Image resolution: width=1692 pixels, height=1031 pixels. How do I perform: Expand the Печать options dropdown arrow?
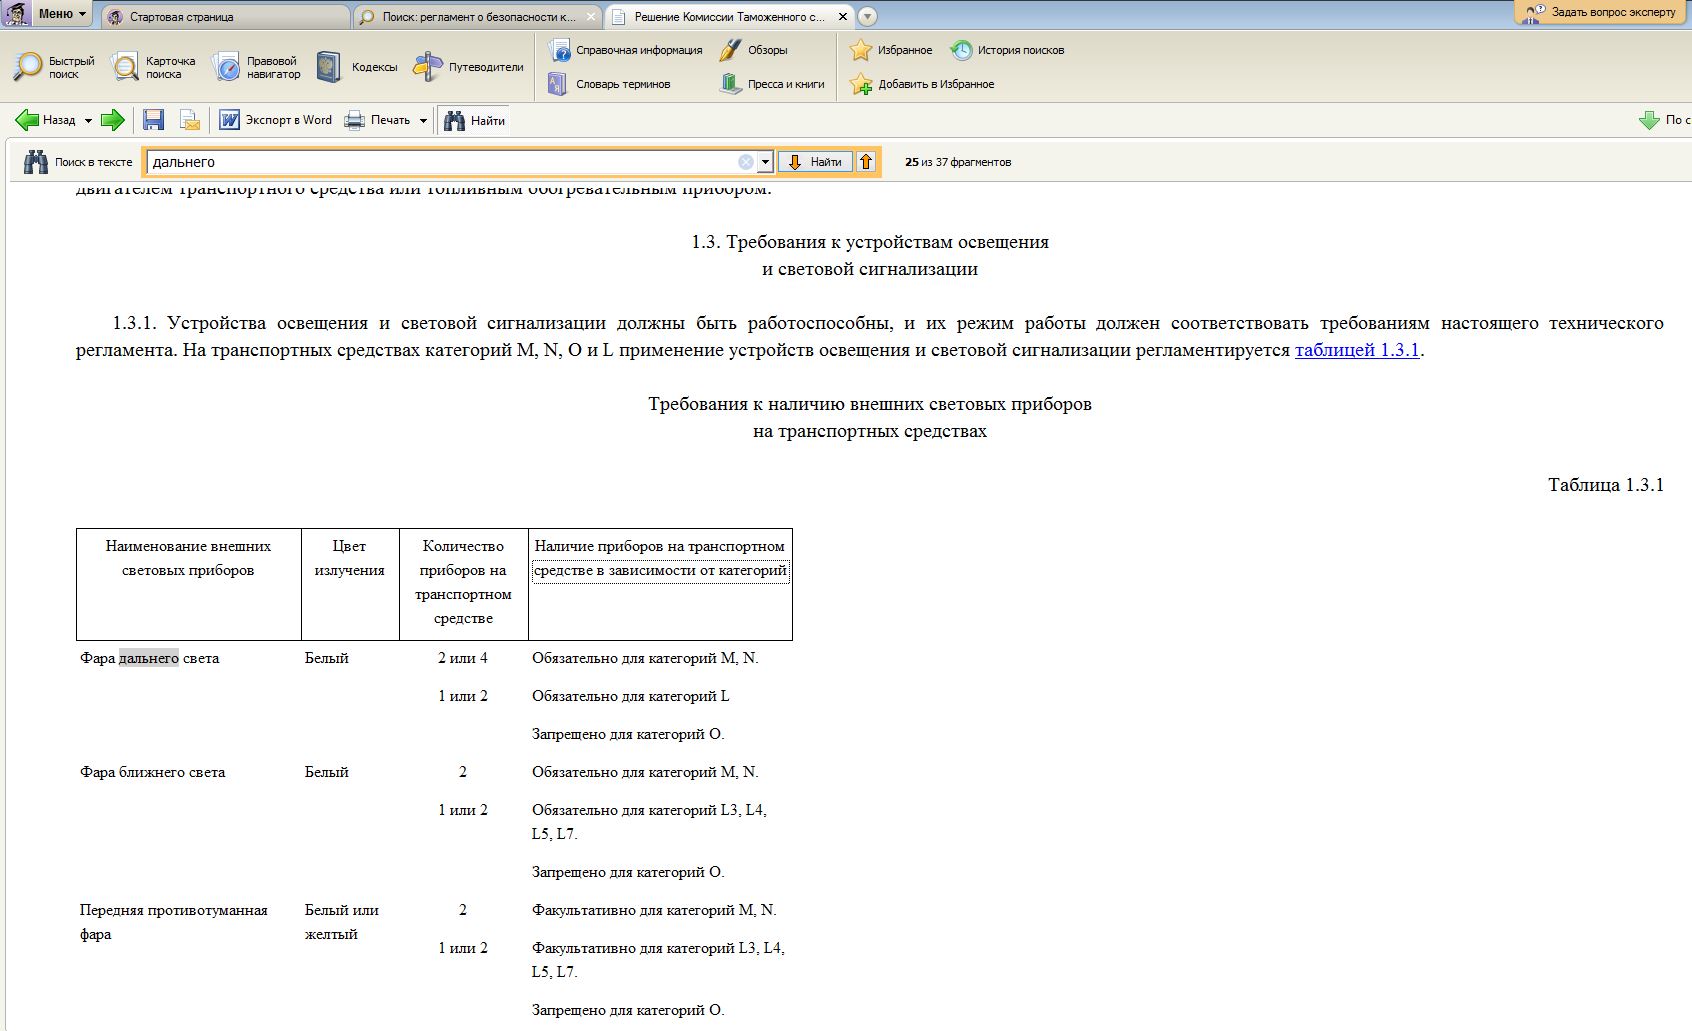click(x=423, y=121)
